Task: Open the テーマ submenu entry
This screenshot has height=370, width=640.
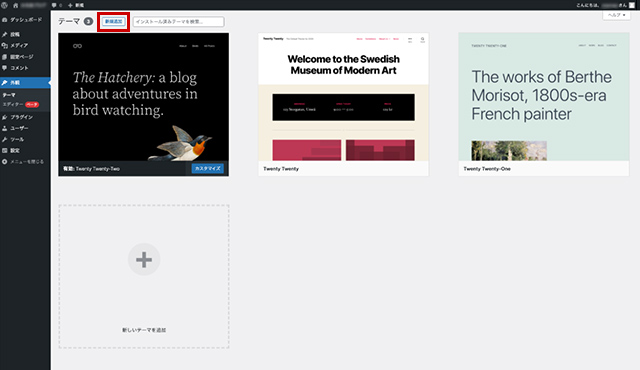Action: (9, 95)
